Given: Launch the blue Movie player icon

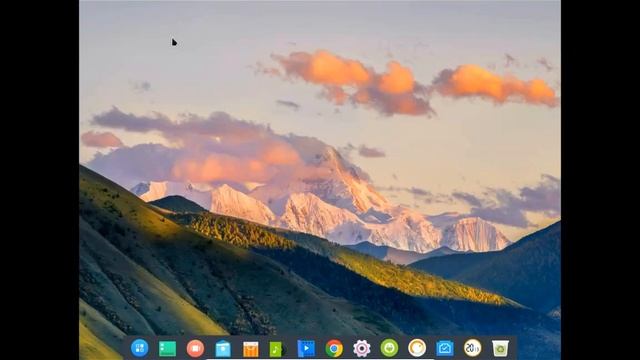Looking at the screenshot, I should click(306, 349).
